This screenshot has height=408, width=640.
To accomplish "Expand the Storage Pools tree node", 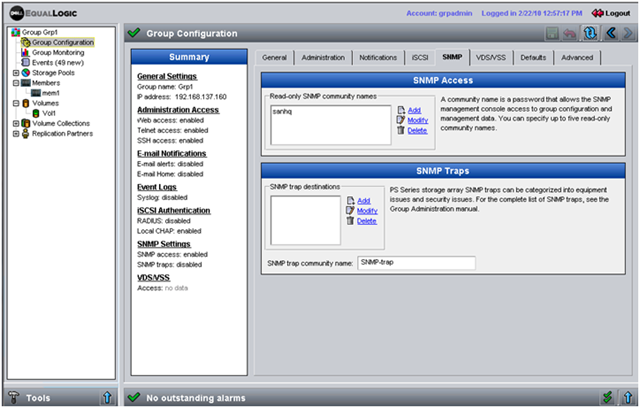I will coord(16,73).
